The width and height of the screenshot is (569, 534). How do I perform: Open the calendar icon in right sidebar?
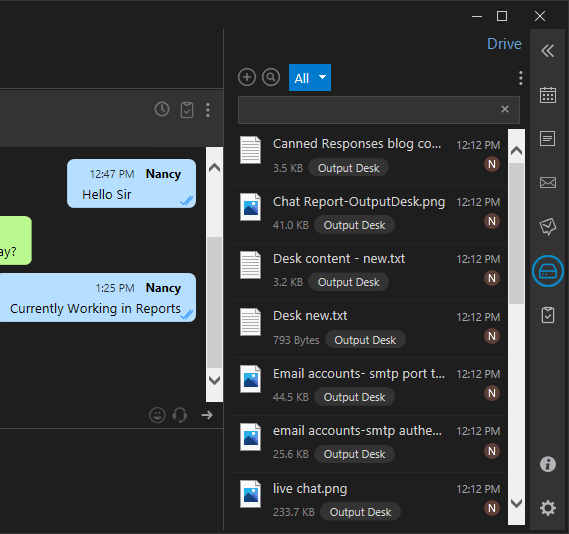[x=548, y=95]
